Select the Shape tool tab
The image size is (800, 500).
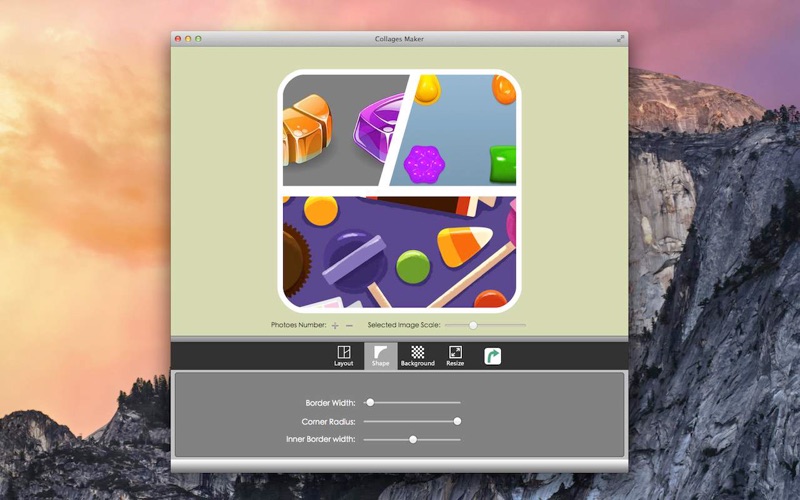click(380, 355)
